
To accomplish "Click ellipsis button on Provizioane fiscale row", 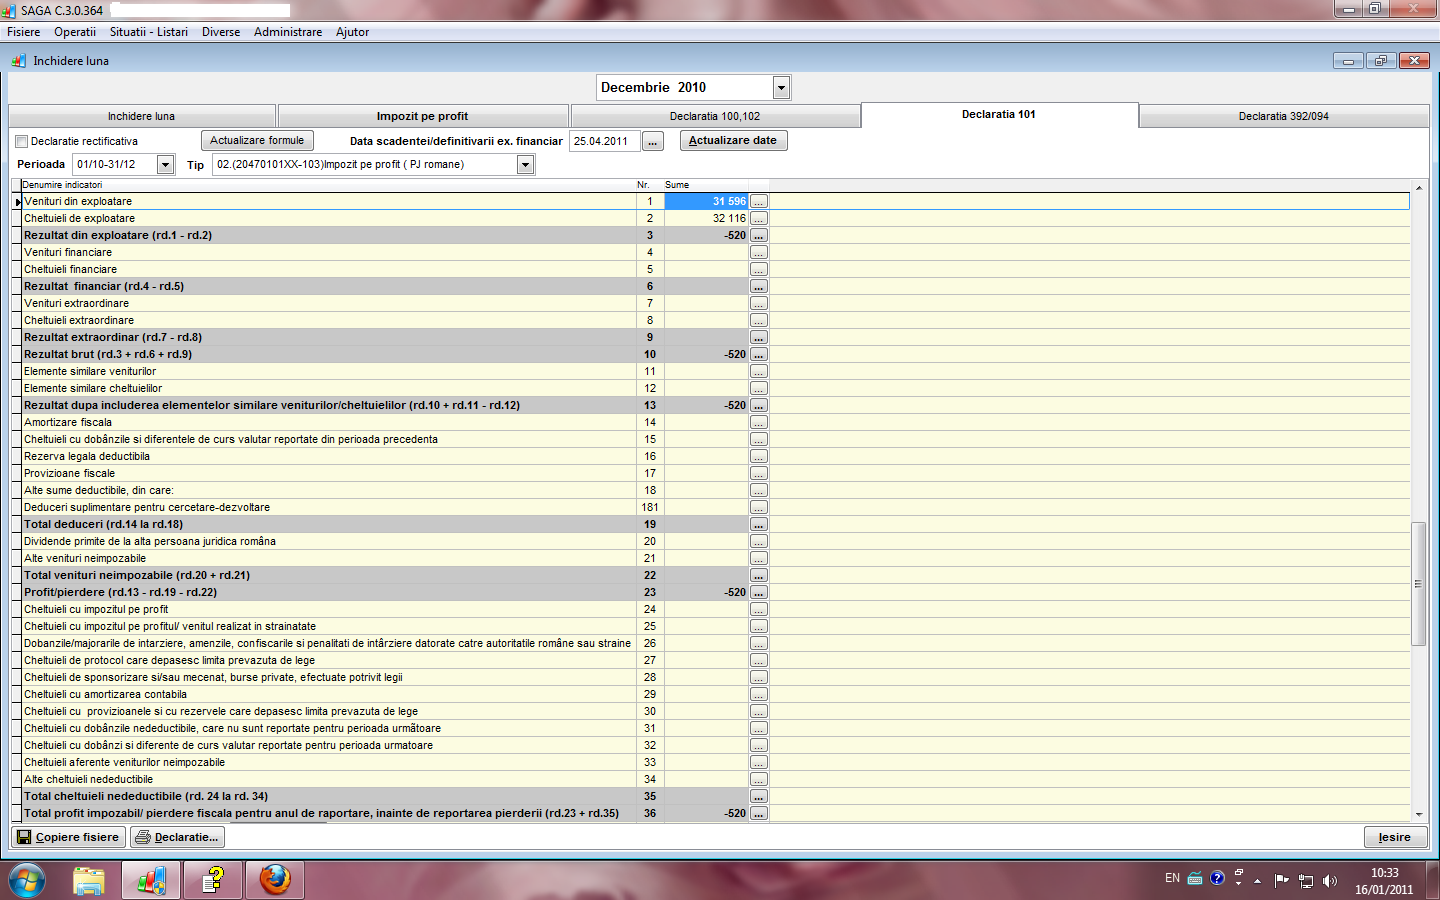I will [759, 473].
